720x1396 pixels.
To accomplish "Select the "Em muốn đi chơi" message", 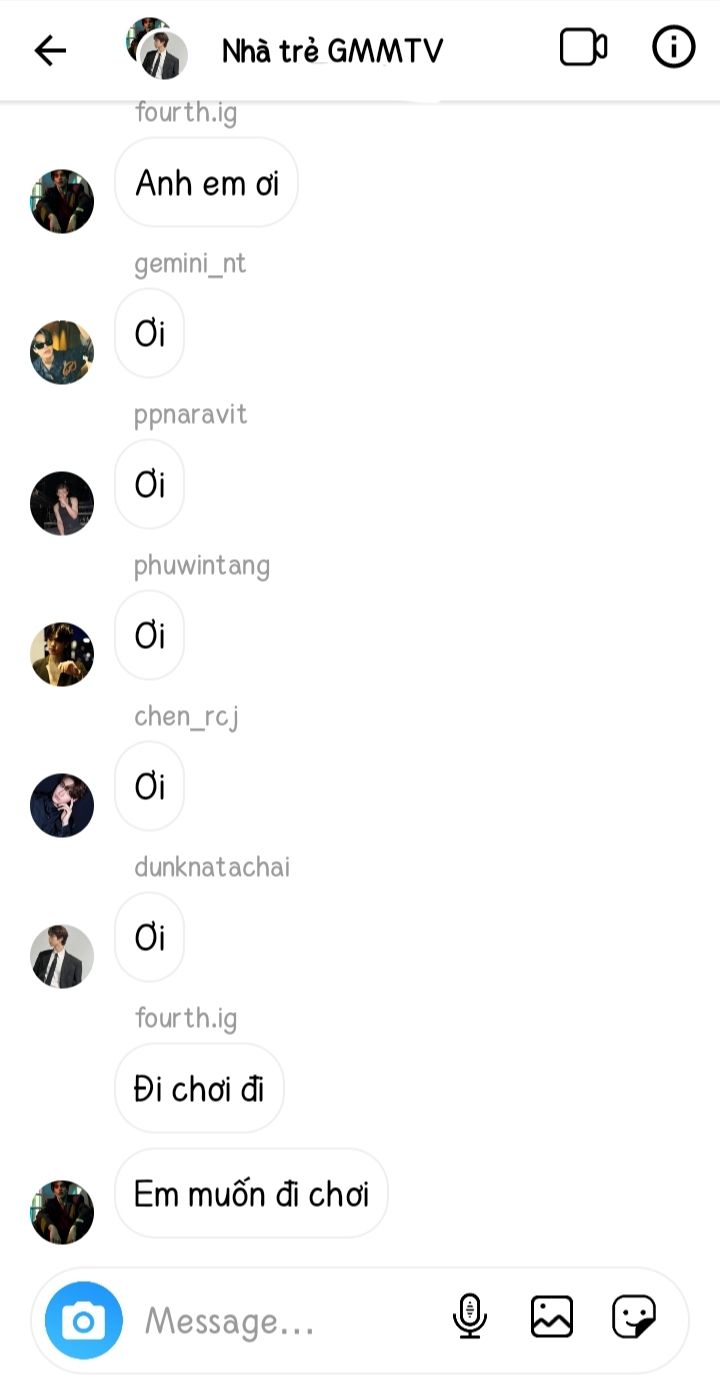I will click(252, 1193).
